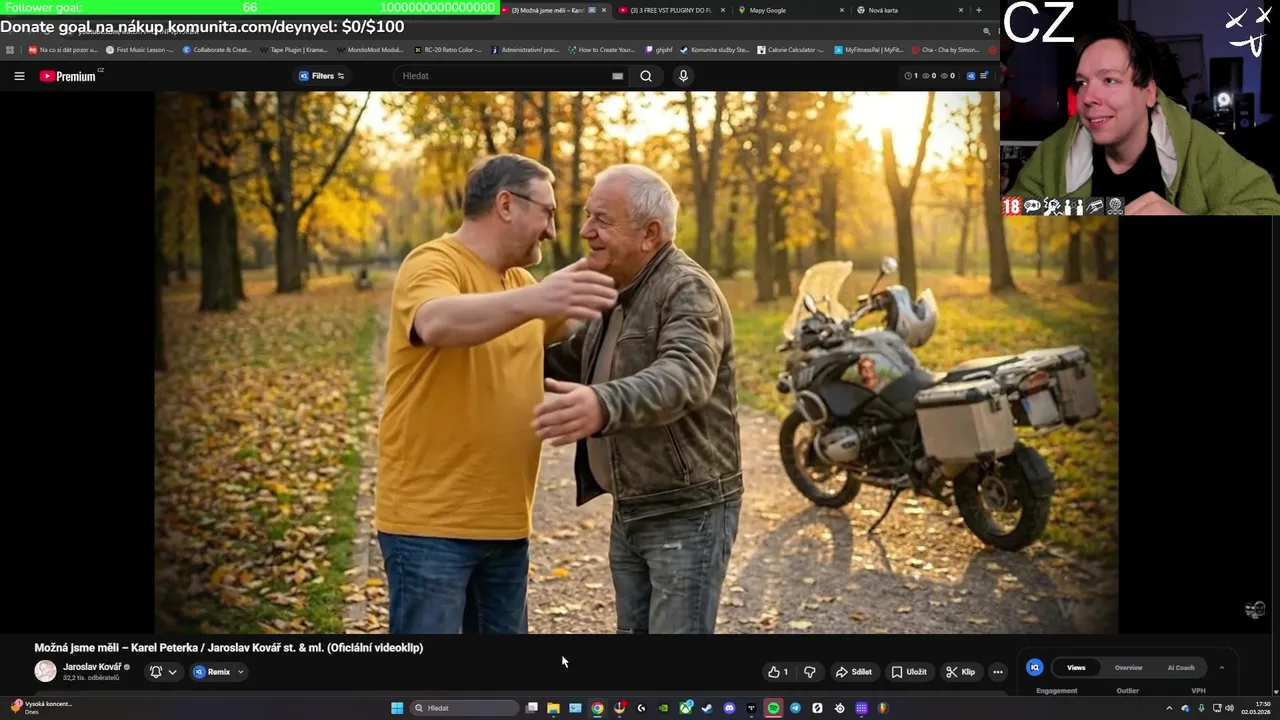Select the video title Možná jsme měli

(x=228, y=648)
